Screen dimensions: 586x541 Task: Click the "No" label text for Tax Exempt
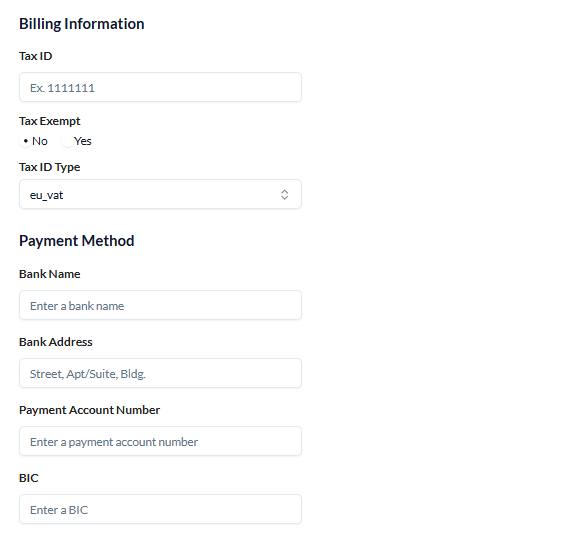pos(40,141)
